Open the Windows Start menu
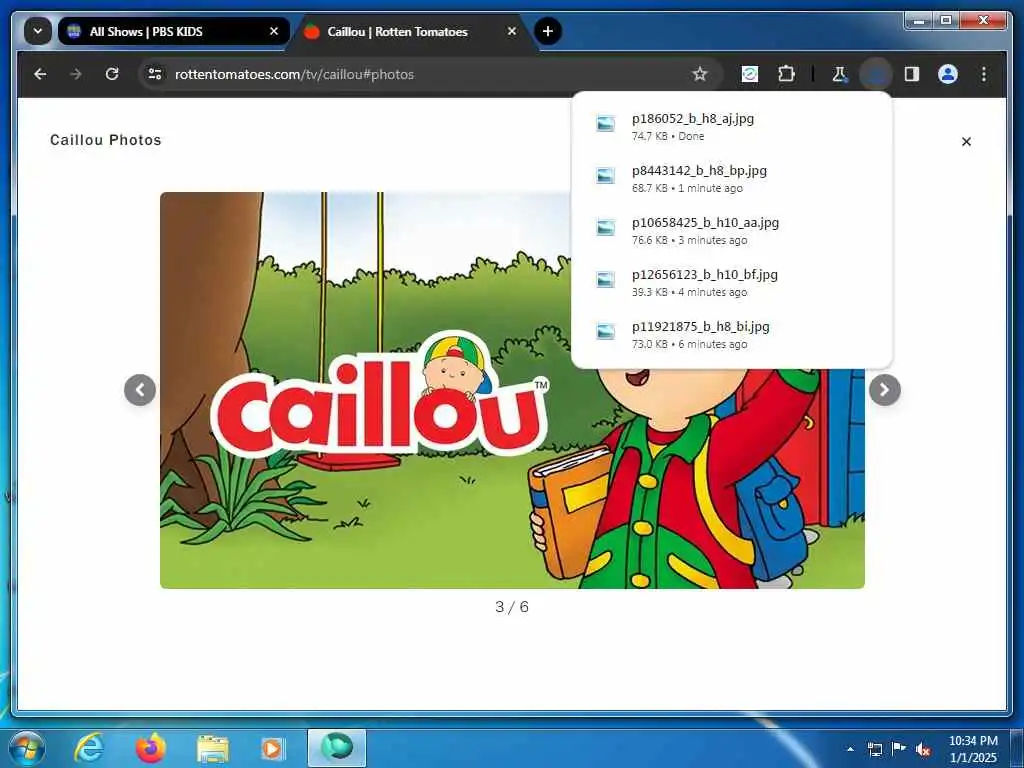This screenshot has height=768, width=1024. coord(26,748)
